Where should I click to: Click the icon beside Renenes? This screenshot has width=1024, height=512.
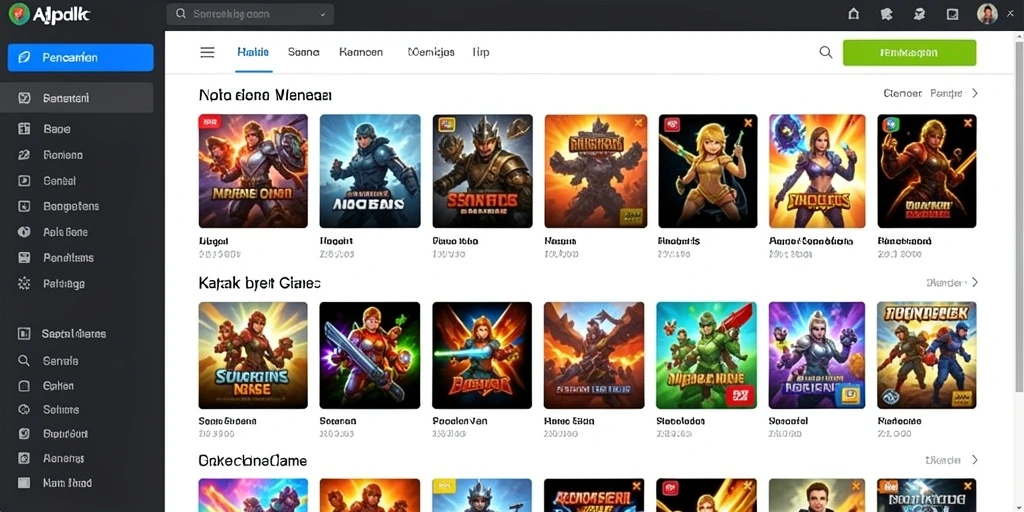pyautogui.click(x=24, y=458)
